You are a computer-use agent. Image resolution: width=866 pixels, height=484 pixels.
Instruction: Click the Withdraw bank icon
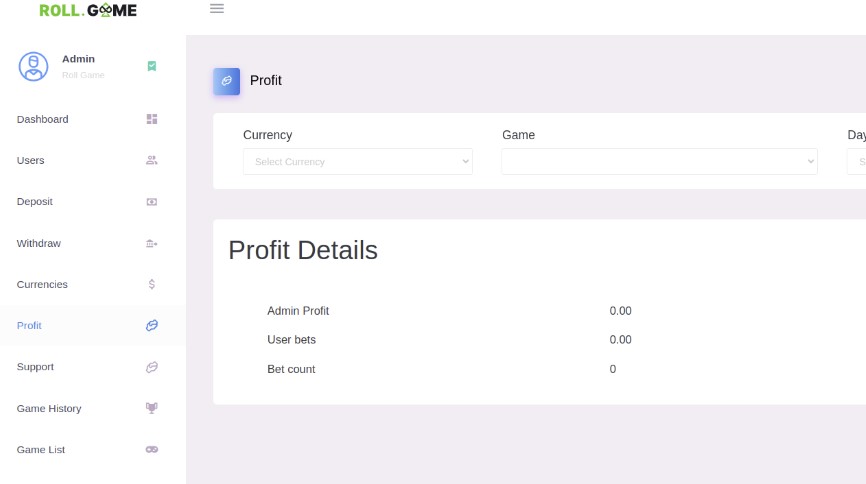[x=151, y=243]
